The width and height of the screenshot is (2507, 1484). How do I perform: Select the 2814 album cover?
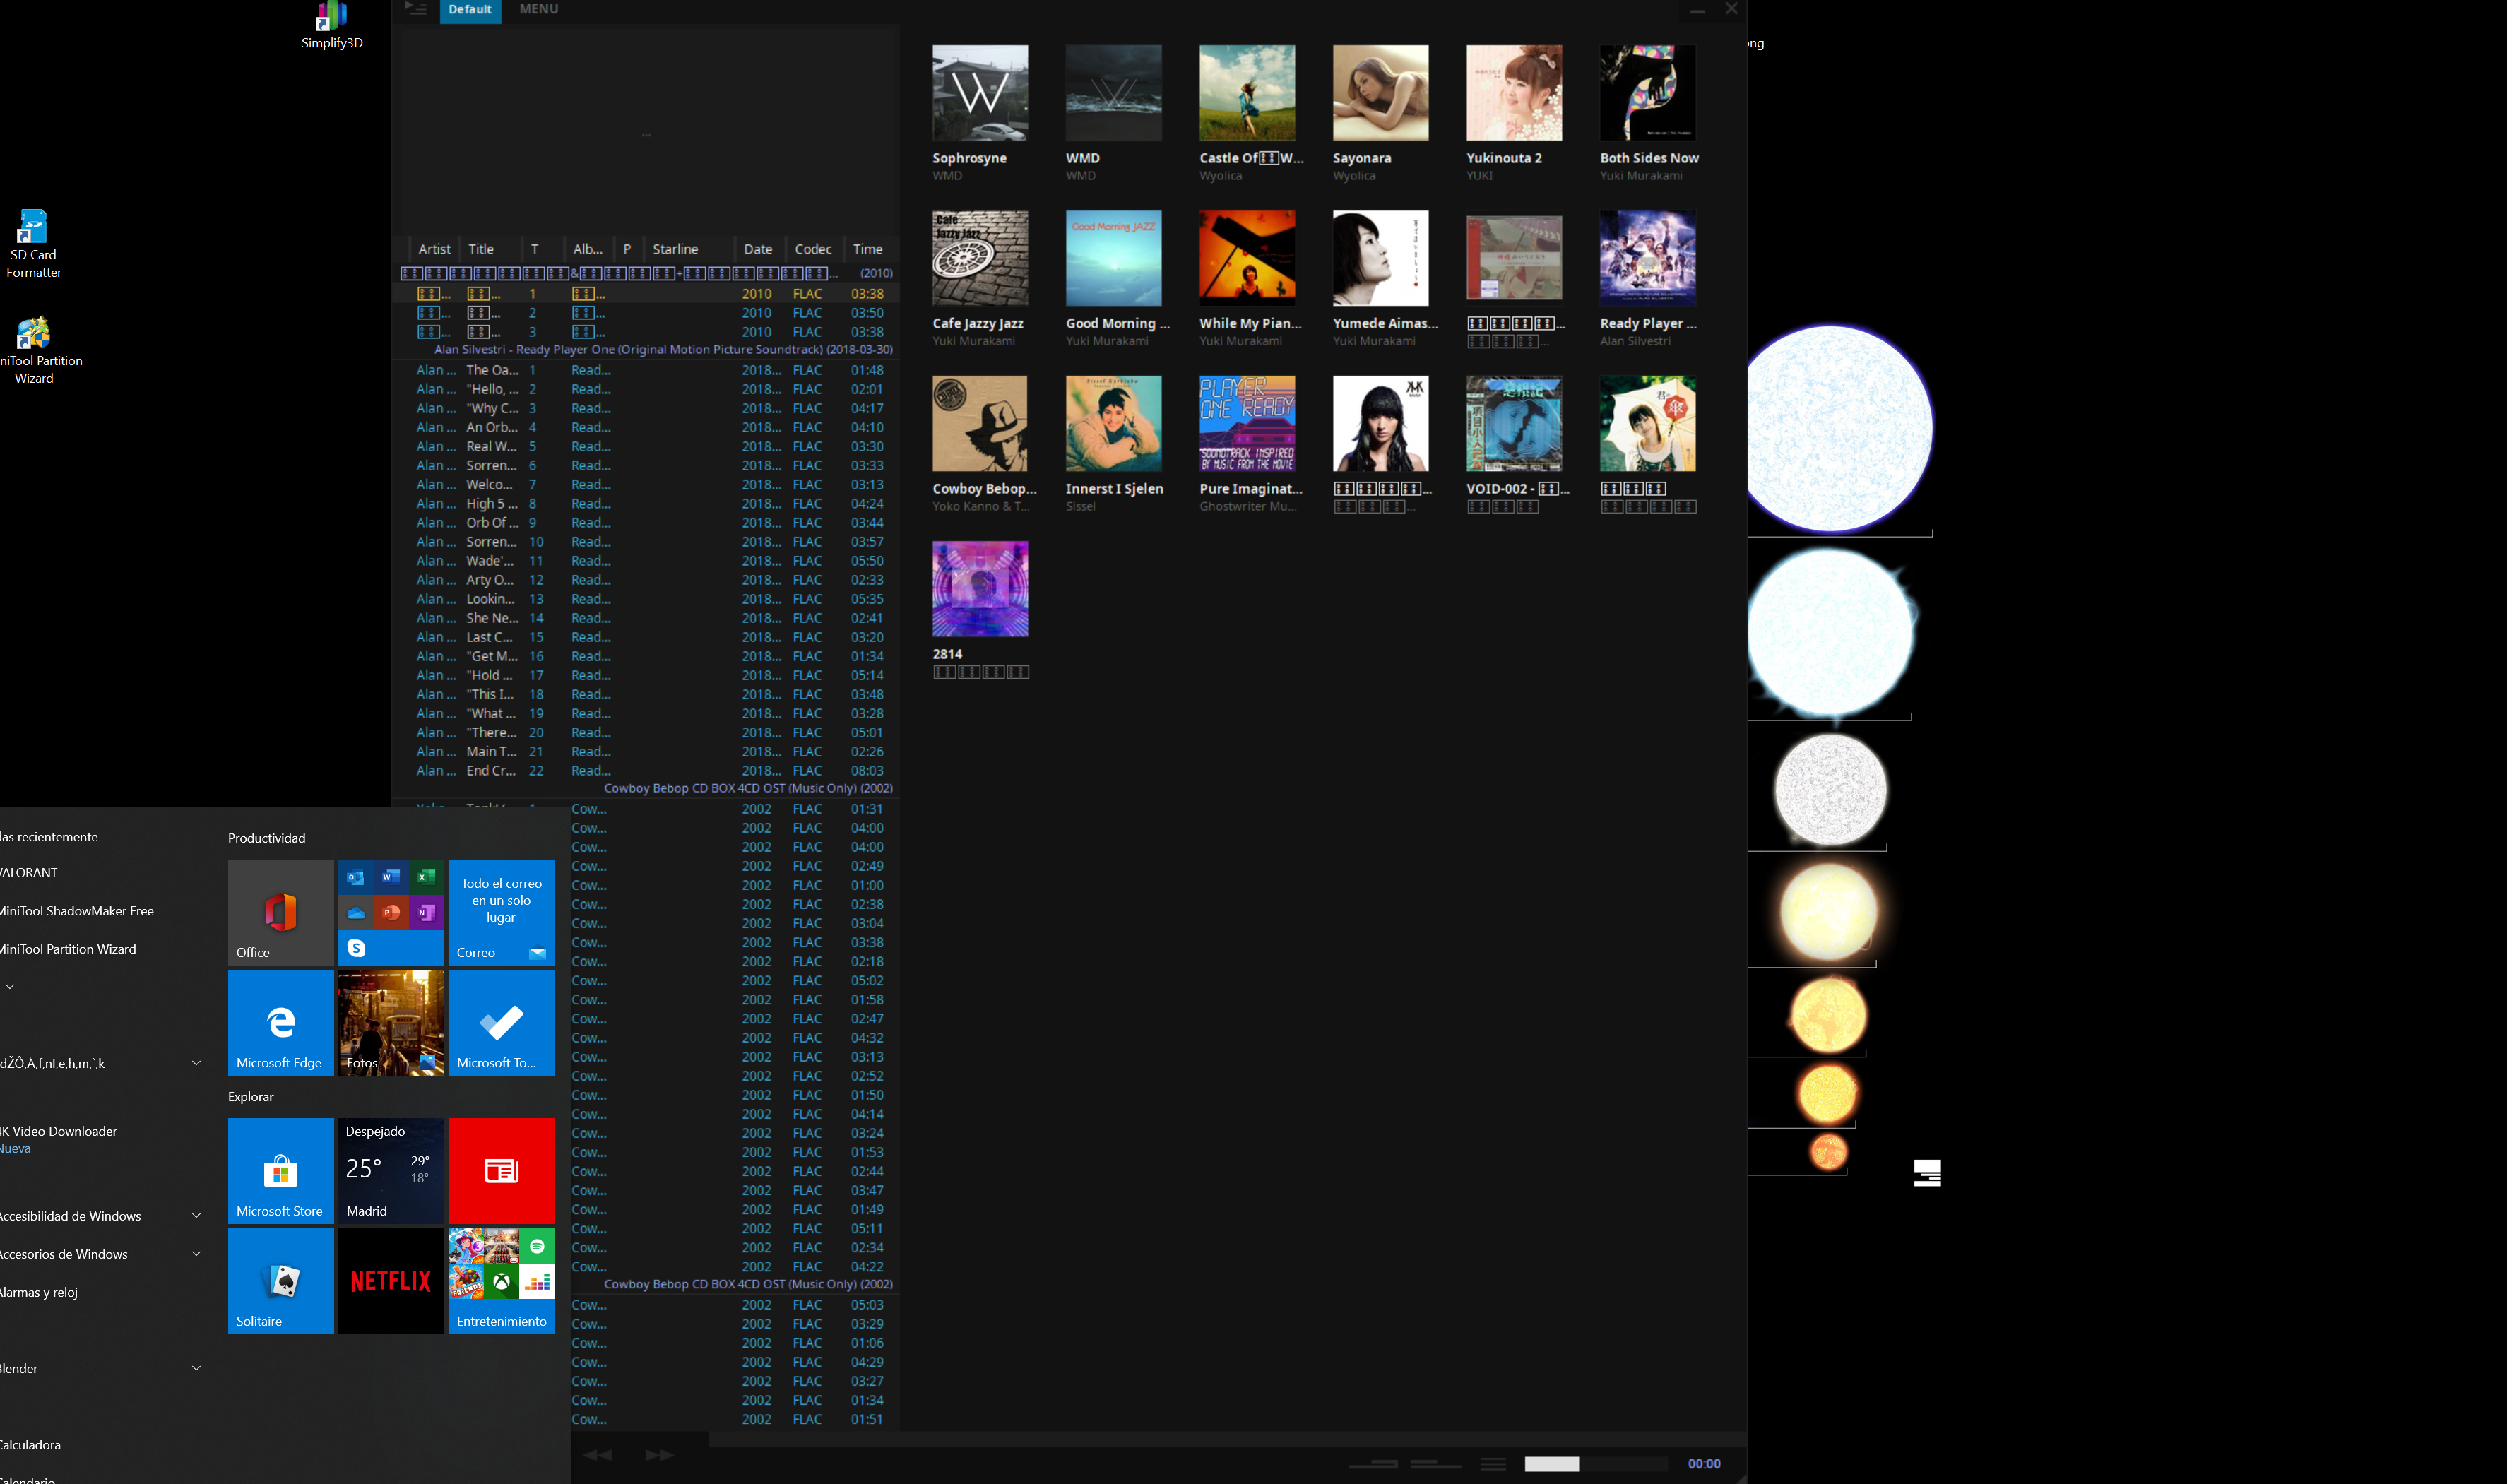[980, 589]
